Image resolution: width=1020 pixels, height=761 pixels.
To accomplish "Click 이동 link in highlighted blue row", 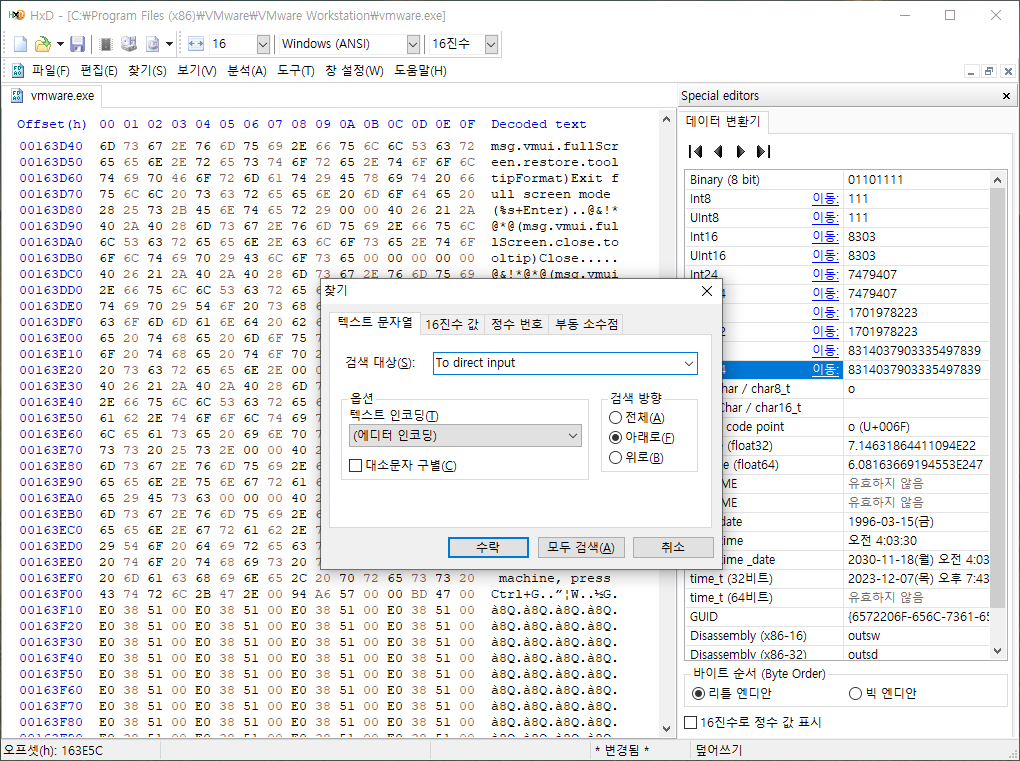I will pos(825,369).
